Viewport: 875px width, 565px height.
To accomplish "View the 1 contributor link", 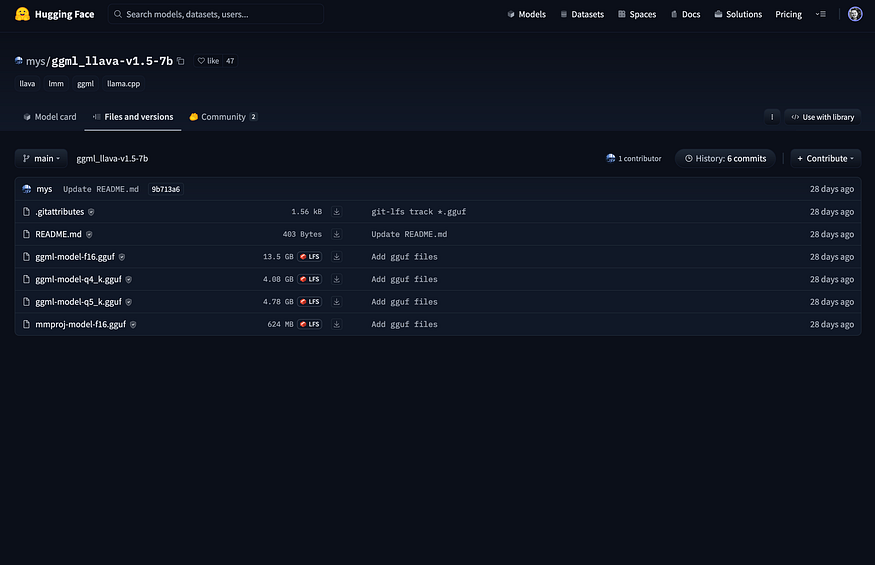I will [x=633, y=159].
